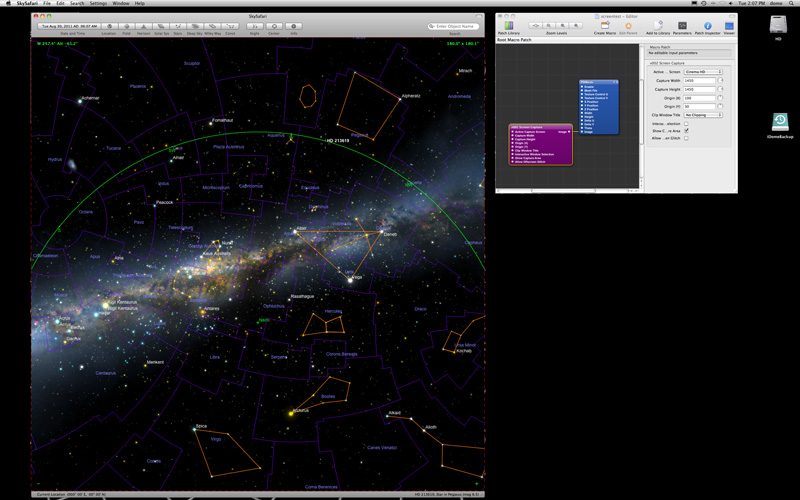This screenshot has width=800, height=500.
Task: Open the Window menu
Action: (x=120, y=4)
